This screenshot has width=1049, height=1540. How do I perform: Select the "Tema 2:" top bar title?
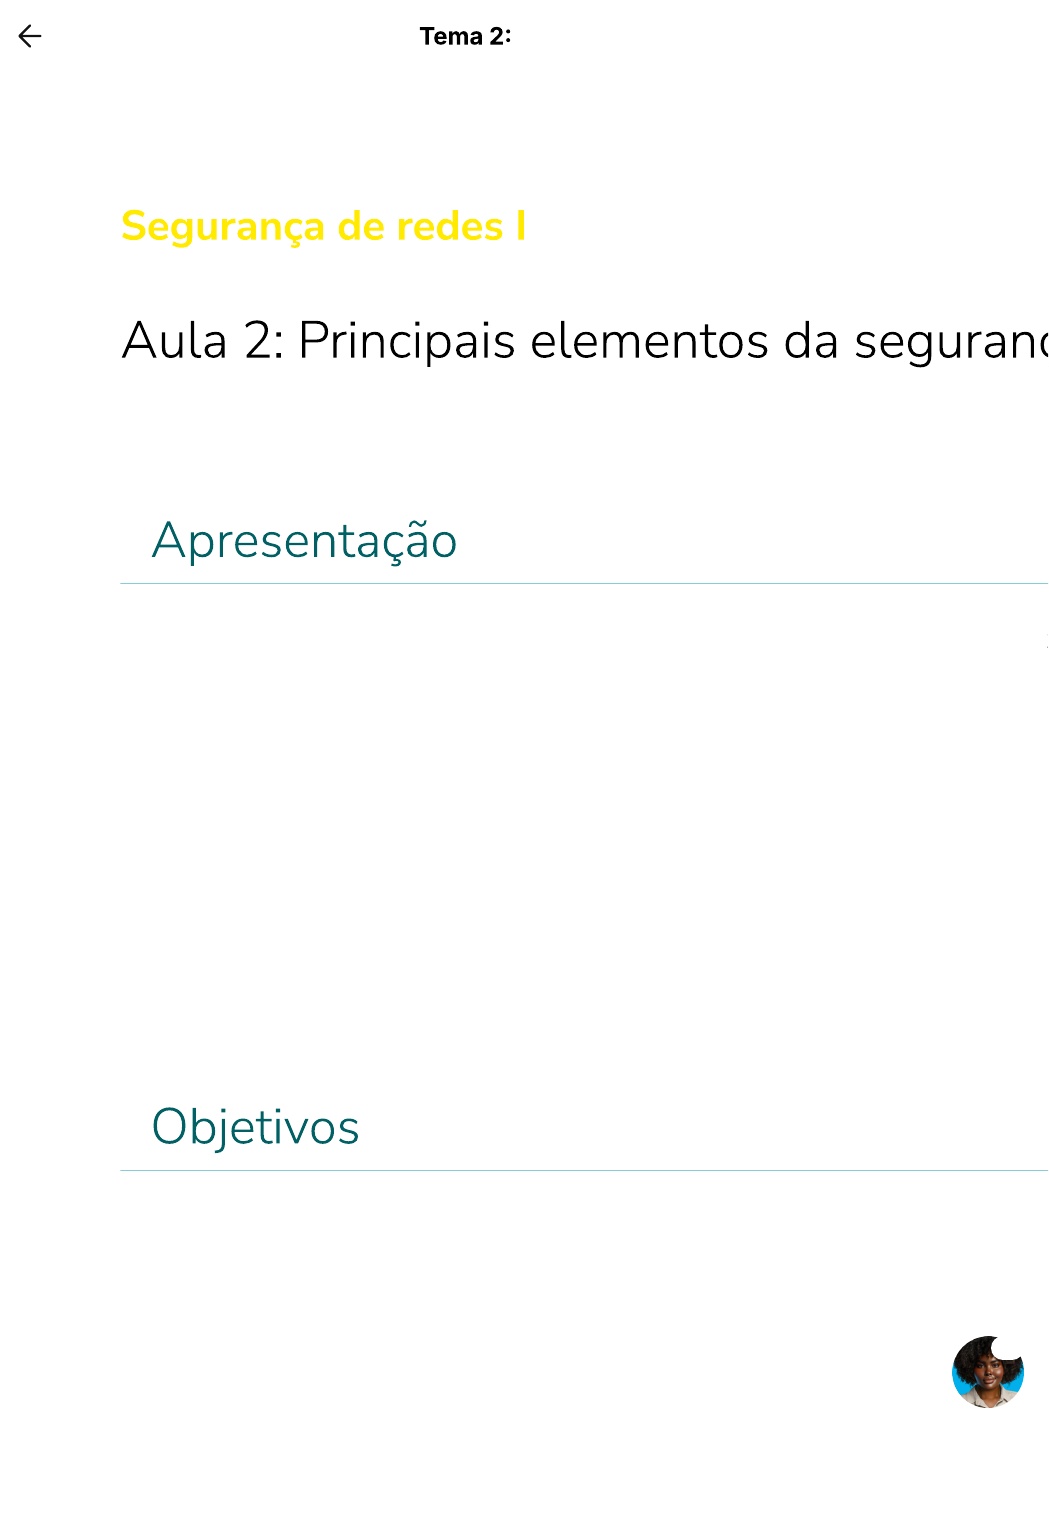[465, 37]
